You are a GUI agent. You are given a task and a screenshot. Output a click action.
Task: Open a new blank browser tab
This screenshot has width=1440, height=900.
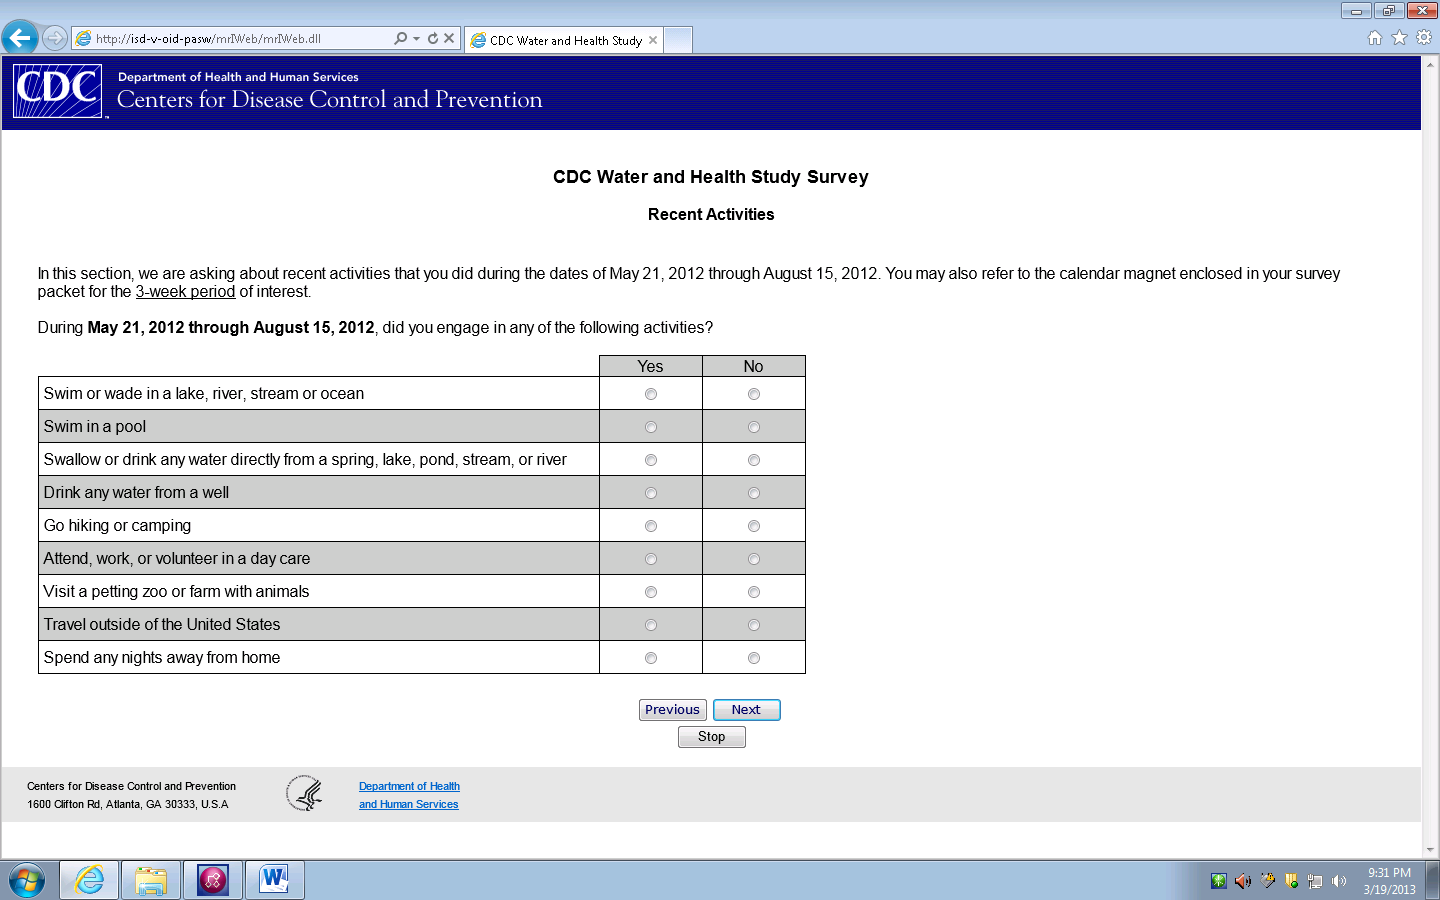pos(679,40)
